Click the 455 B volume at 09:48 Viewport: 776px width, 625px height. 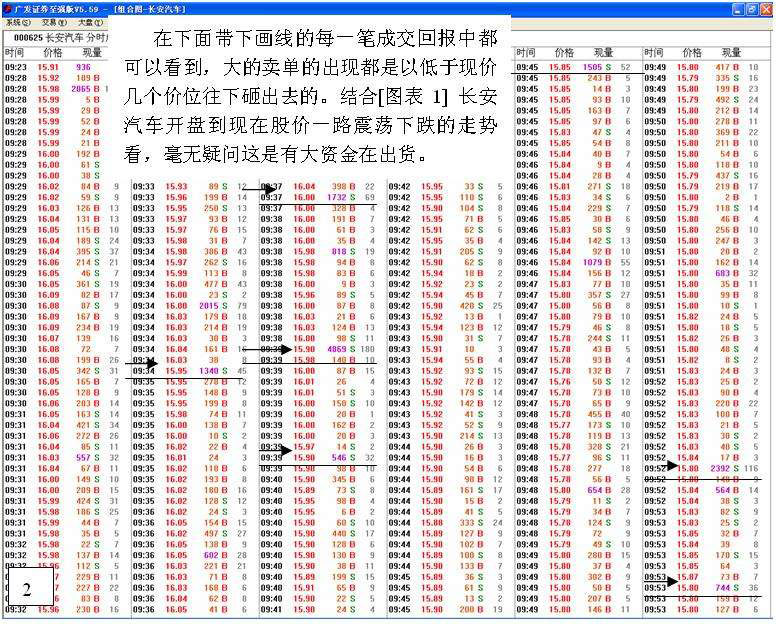598,414
